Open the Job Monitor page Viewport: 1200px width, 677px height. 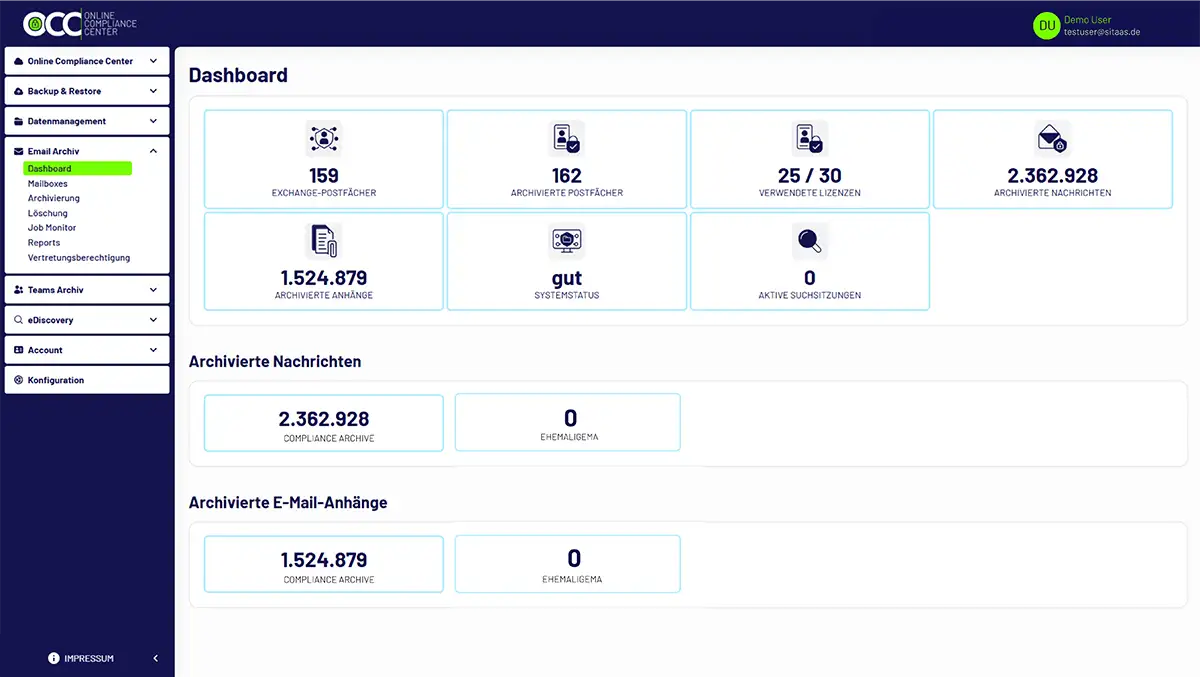click(52, 228)
